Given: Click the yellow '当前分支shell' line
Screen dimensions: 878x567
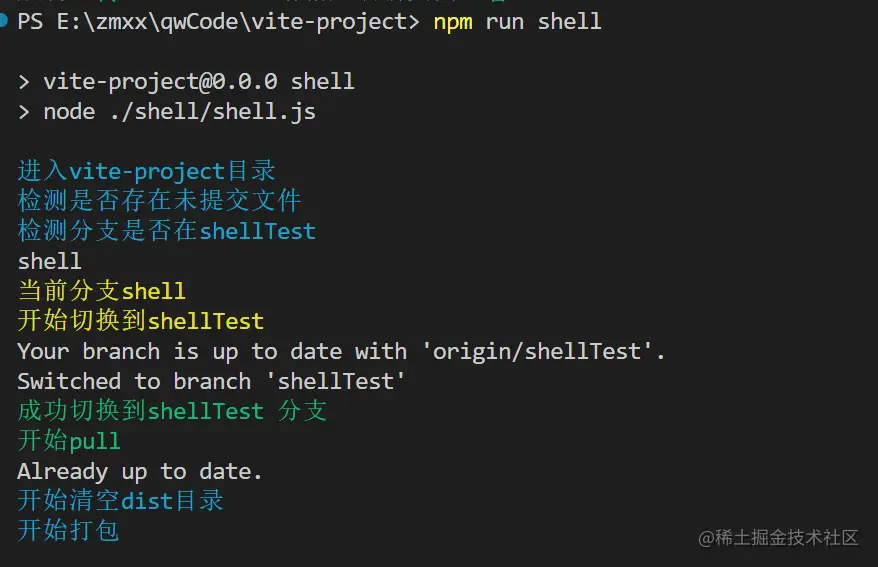Looking at the screenshot, I should click(x=101, y=291).
